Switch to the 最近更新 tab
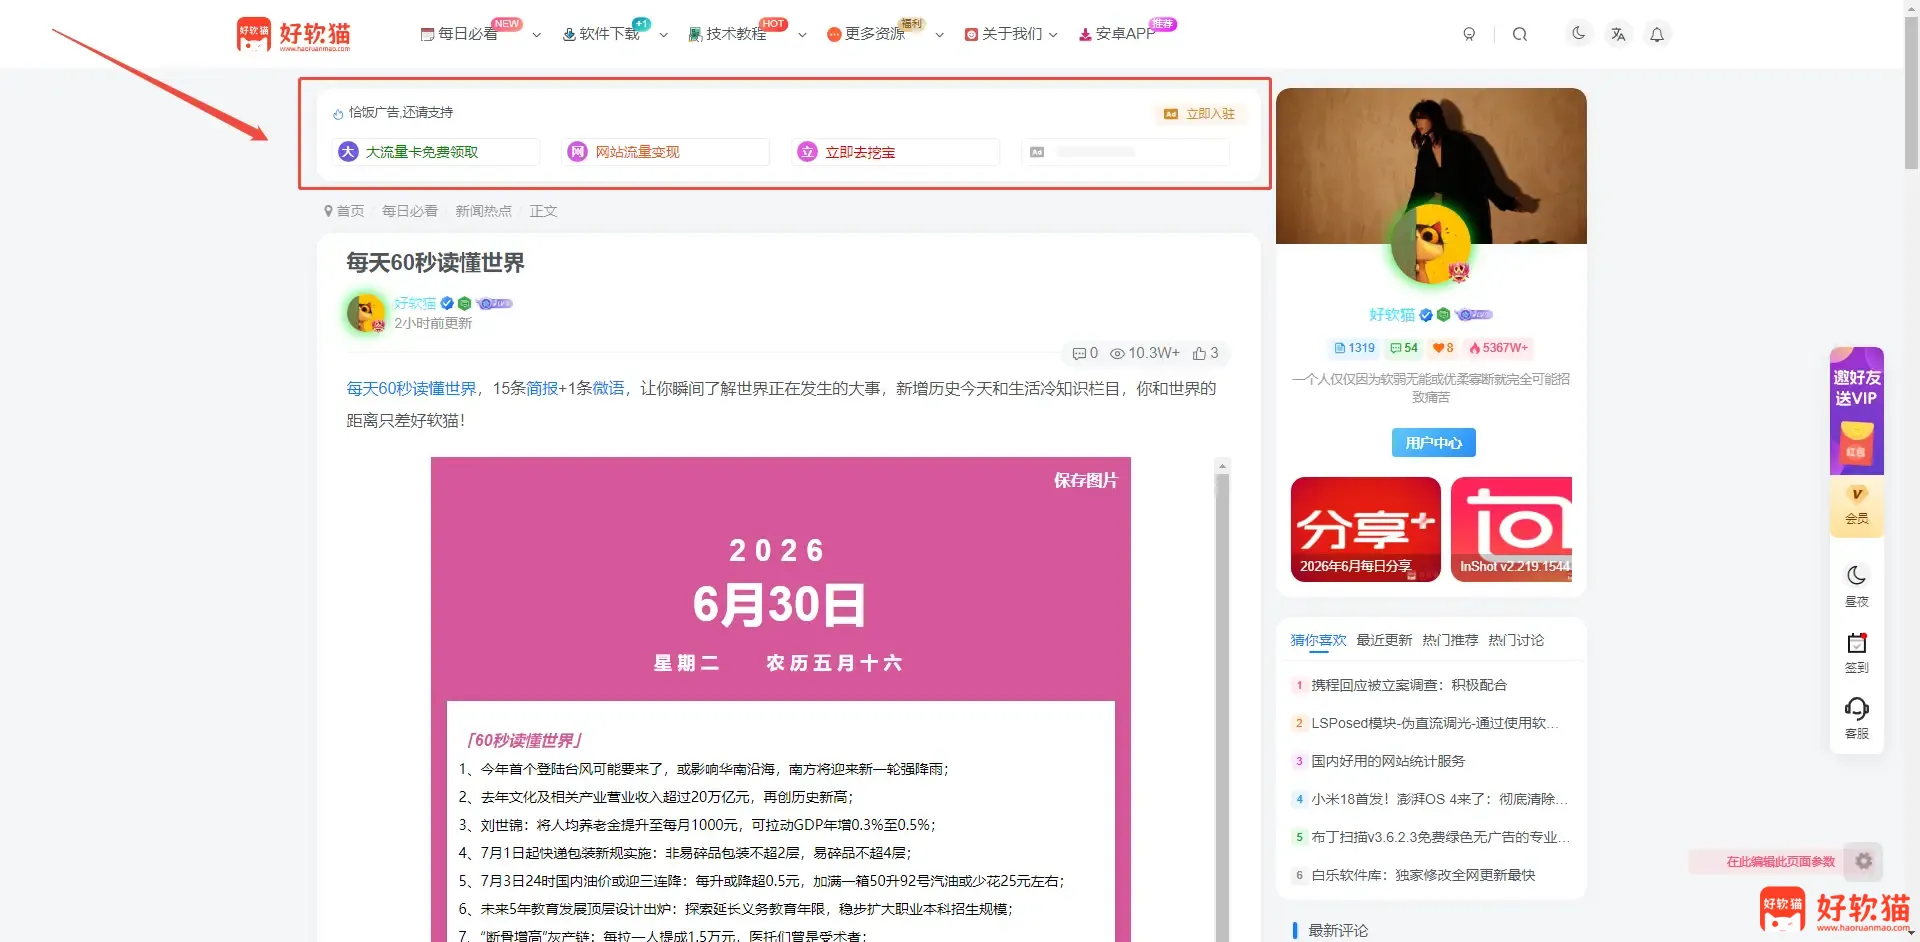 tap(1384, 640)
